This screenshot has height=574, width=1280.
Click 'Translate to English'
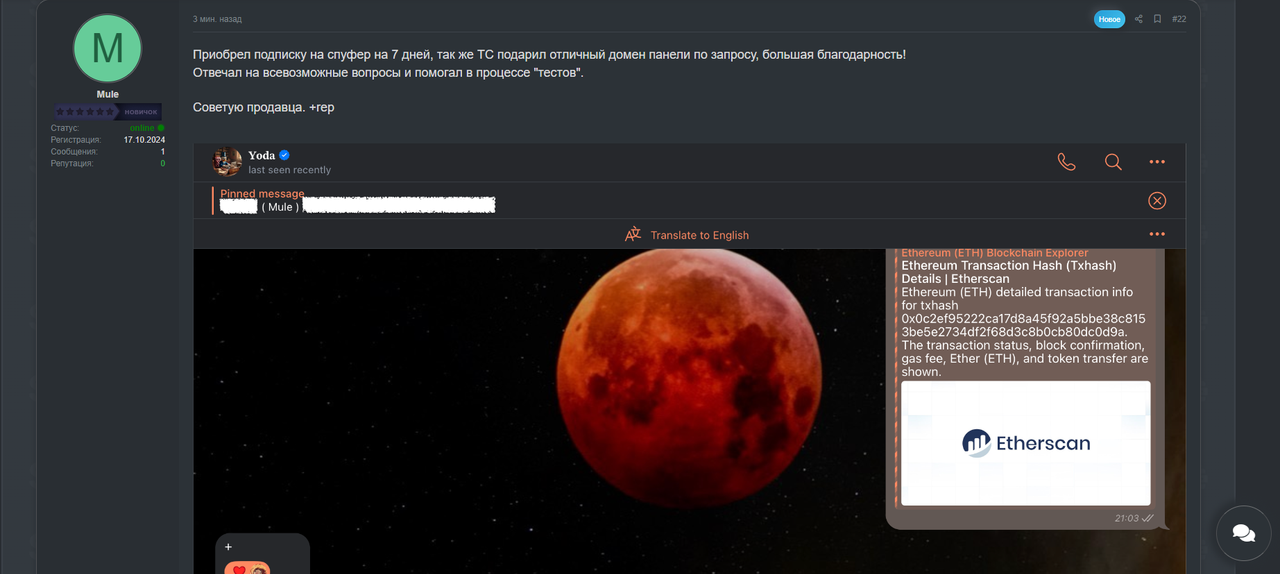click(x=699, y=235)
